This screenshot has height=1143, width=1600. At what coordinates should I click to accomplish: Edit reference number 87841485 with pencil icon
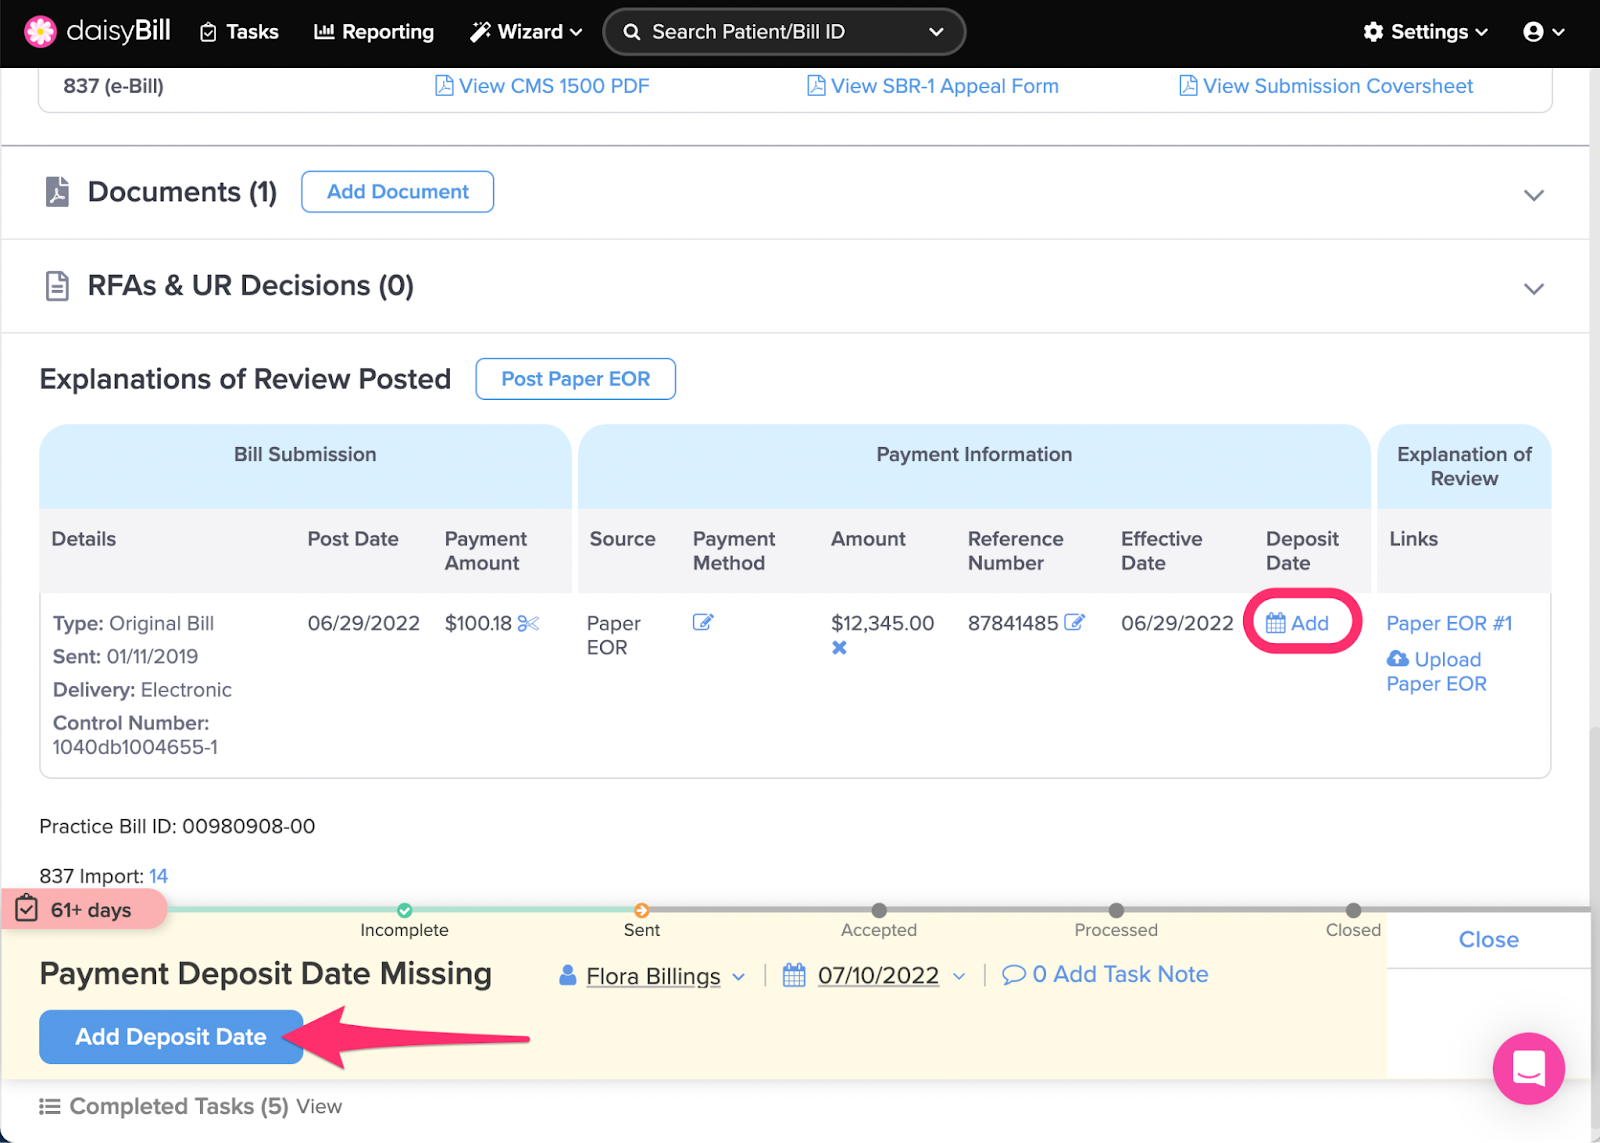click(1076, 621)
